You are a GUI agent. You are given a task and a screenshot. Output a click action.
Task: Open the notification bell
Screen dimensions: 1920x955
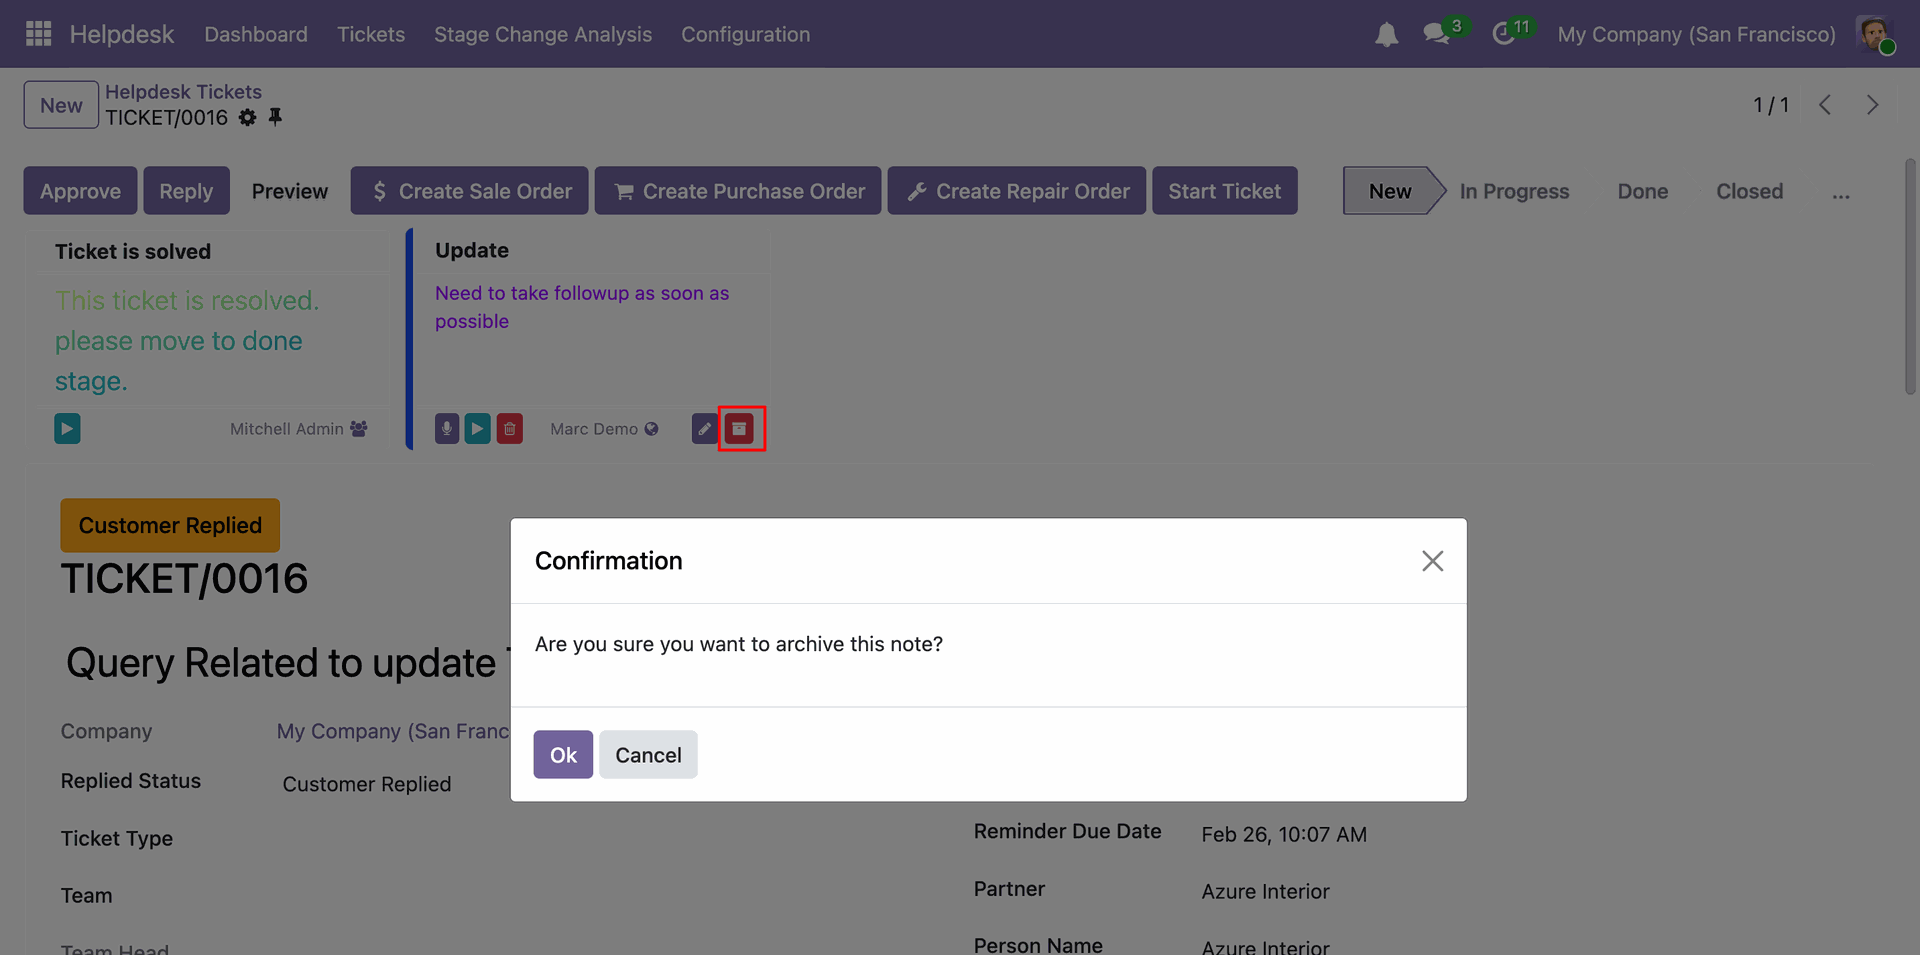tap(1386, 35)
